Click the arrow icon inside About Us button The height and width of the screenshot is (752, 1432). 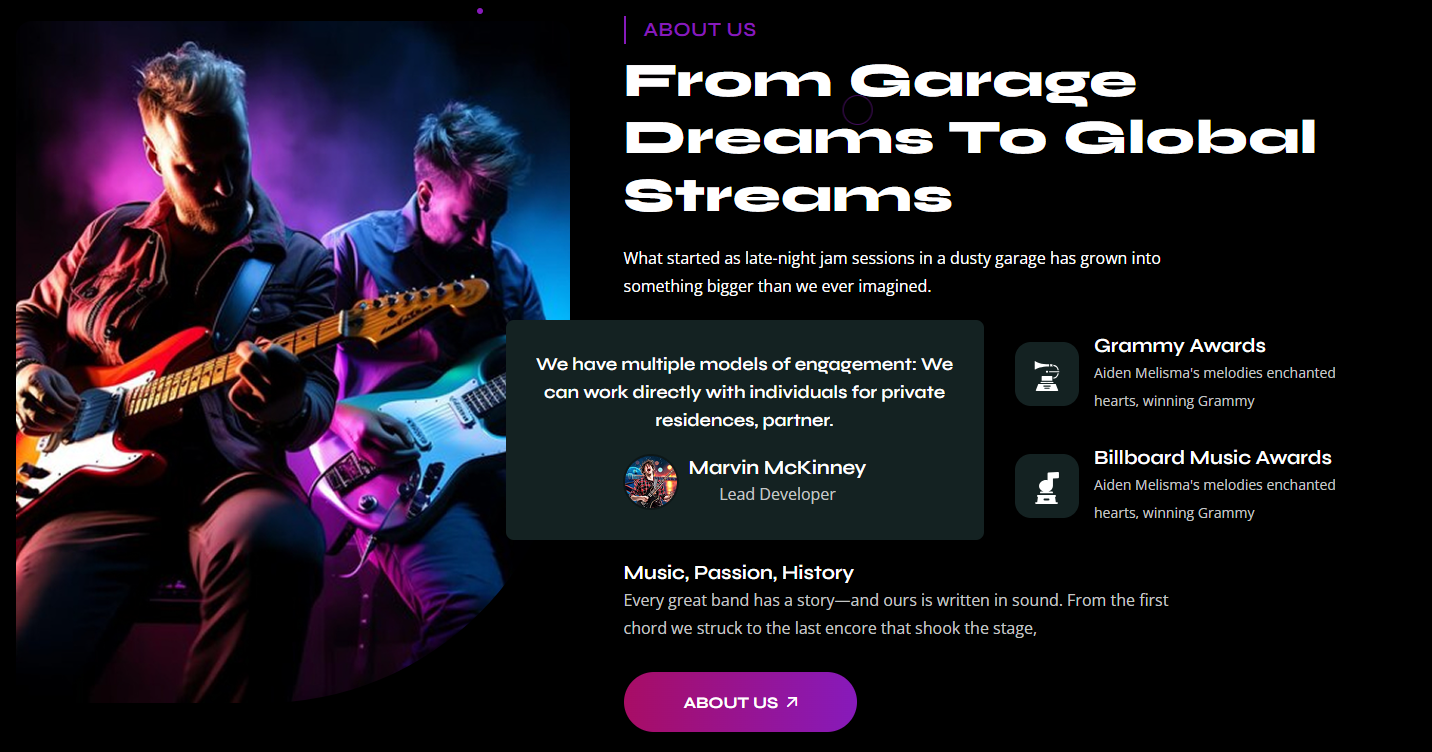click(792, 703)
